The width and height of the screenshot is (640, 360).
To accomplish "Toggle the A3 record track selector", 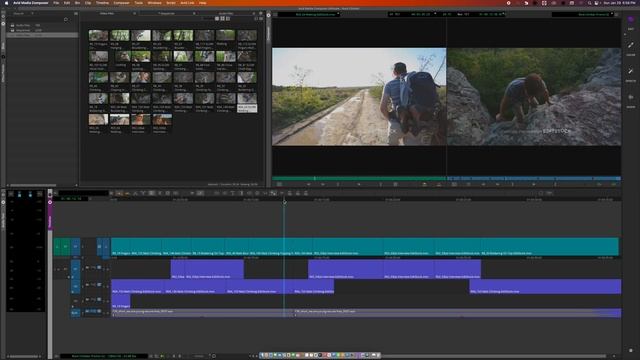I will coord(76,301).
